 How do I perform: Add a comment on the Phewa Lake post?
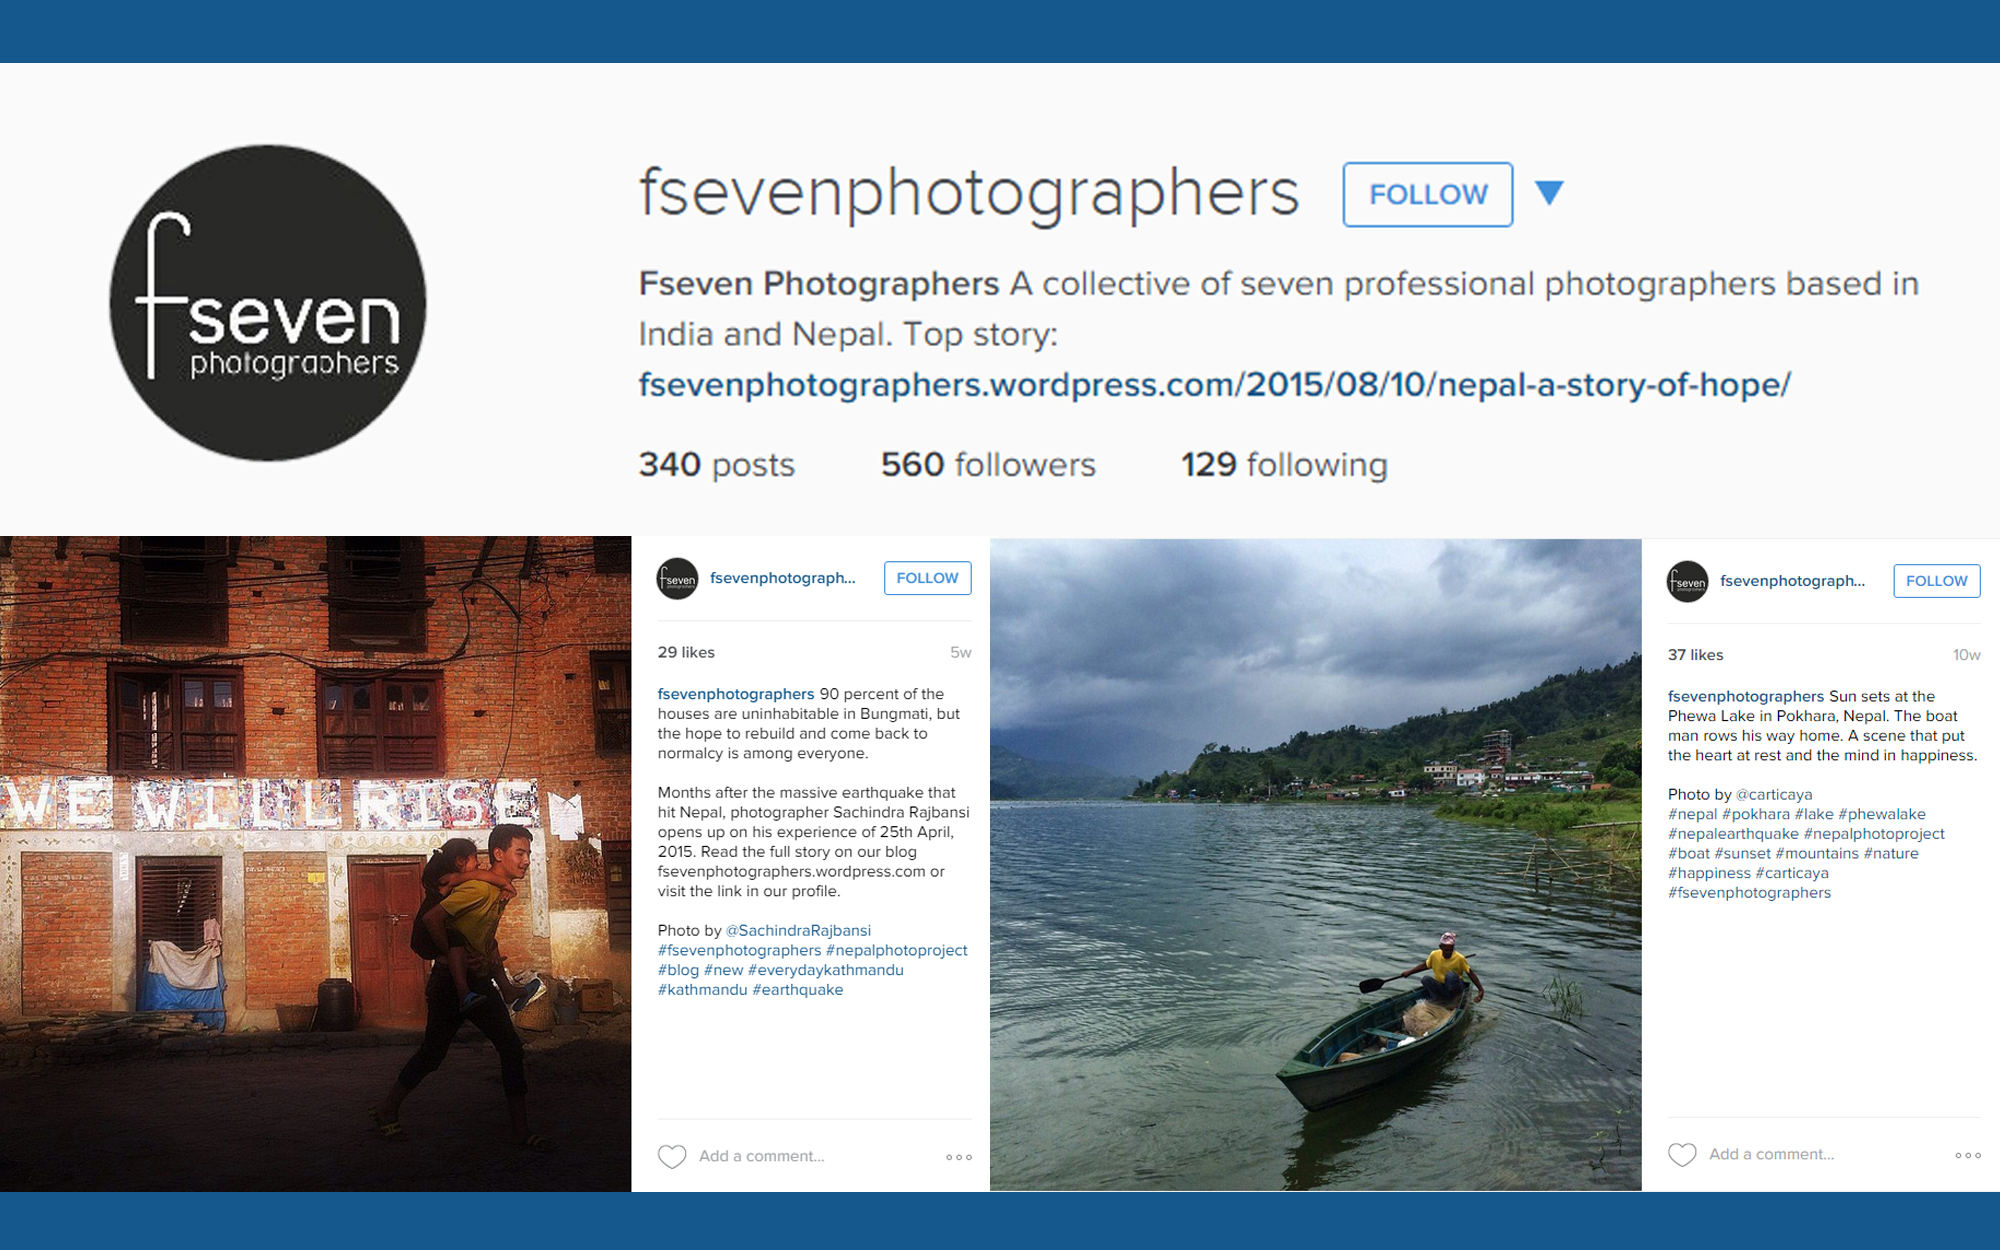click(1772, 1154)
